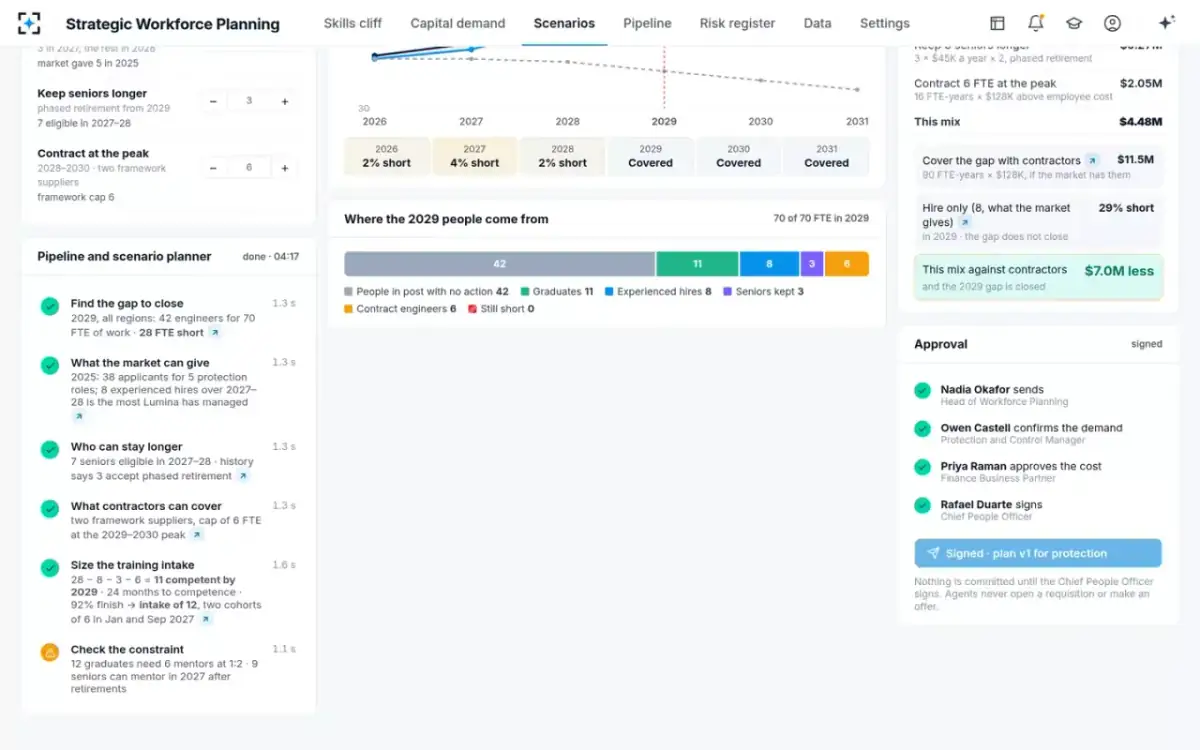Click 'Signed · plan v1 for protection' button

1038,553
